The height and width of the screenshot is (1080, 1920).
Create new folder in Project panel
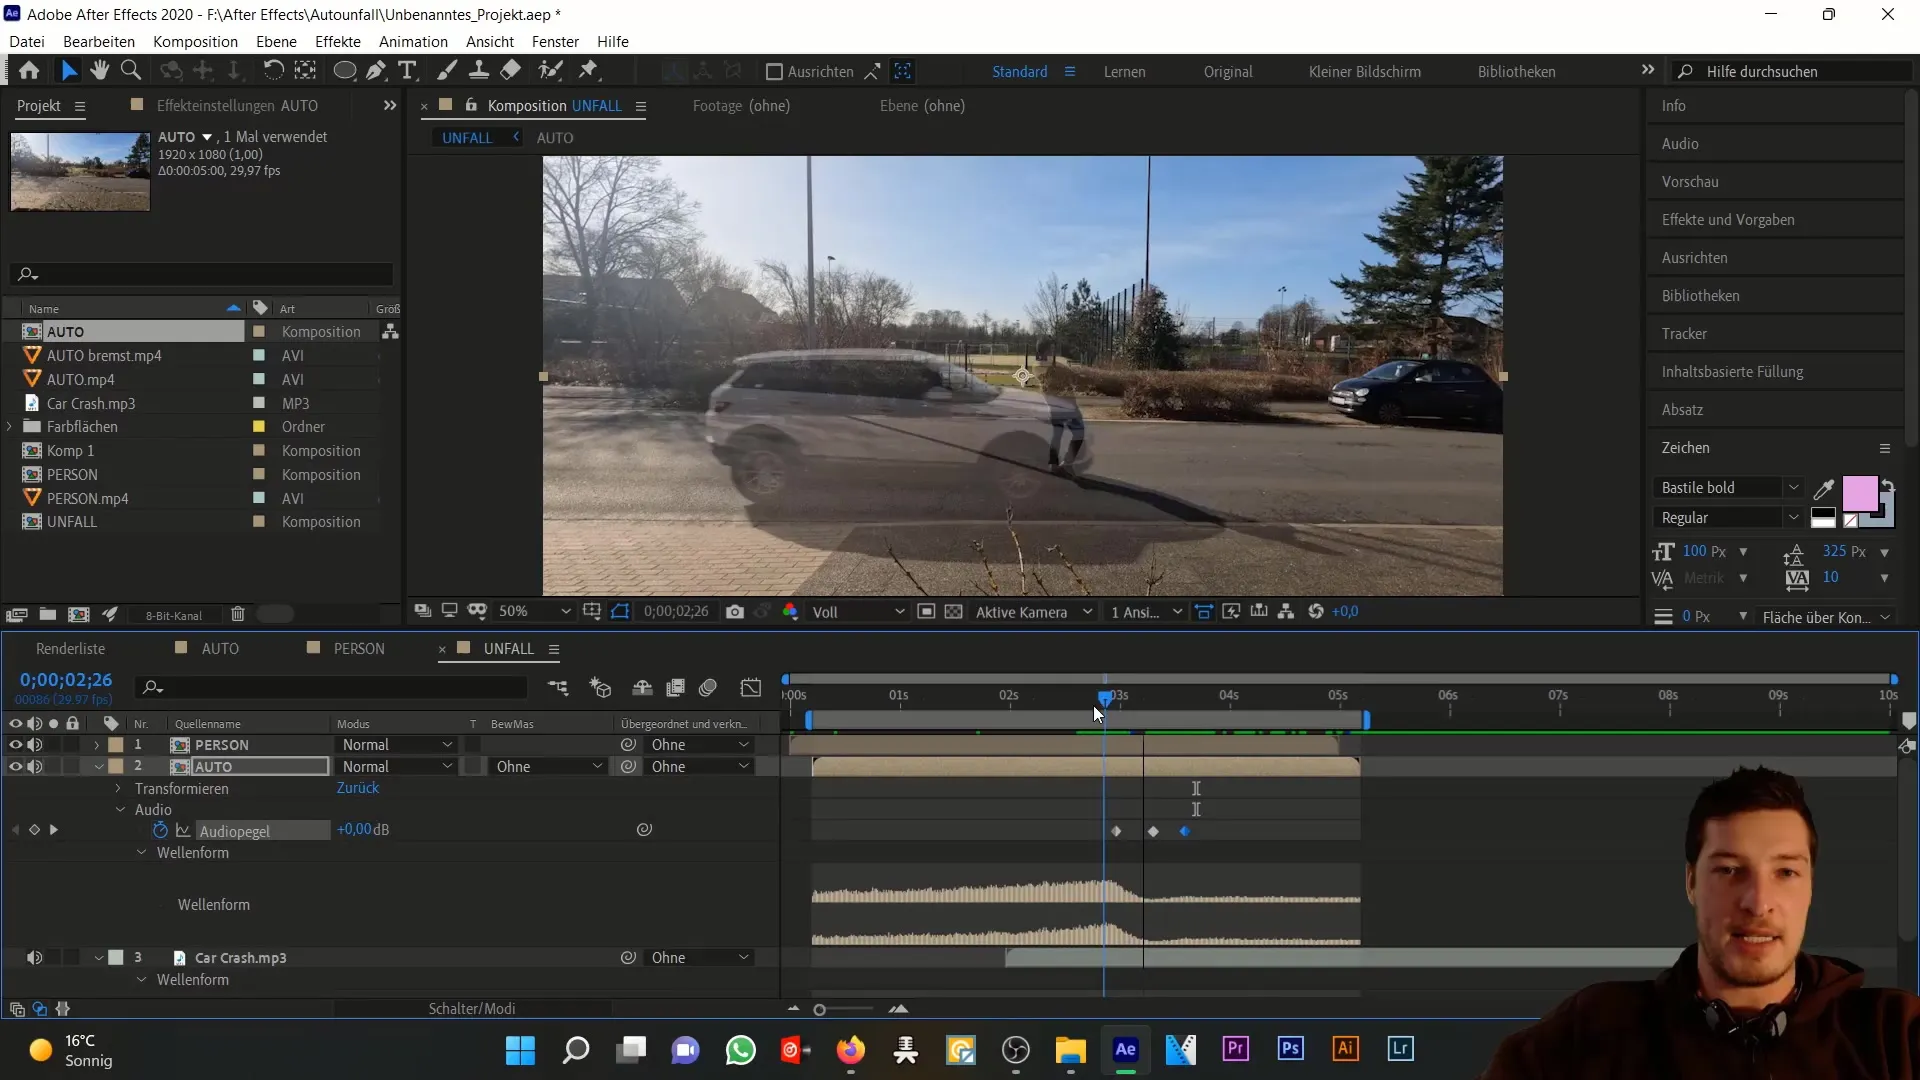[x=48, y=615]
